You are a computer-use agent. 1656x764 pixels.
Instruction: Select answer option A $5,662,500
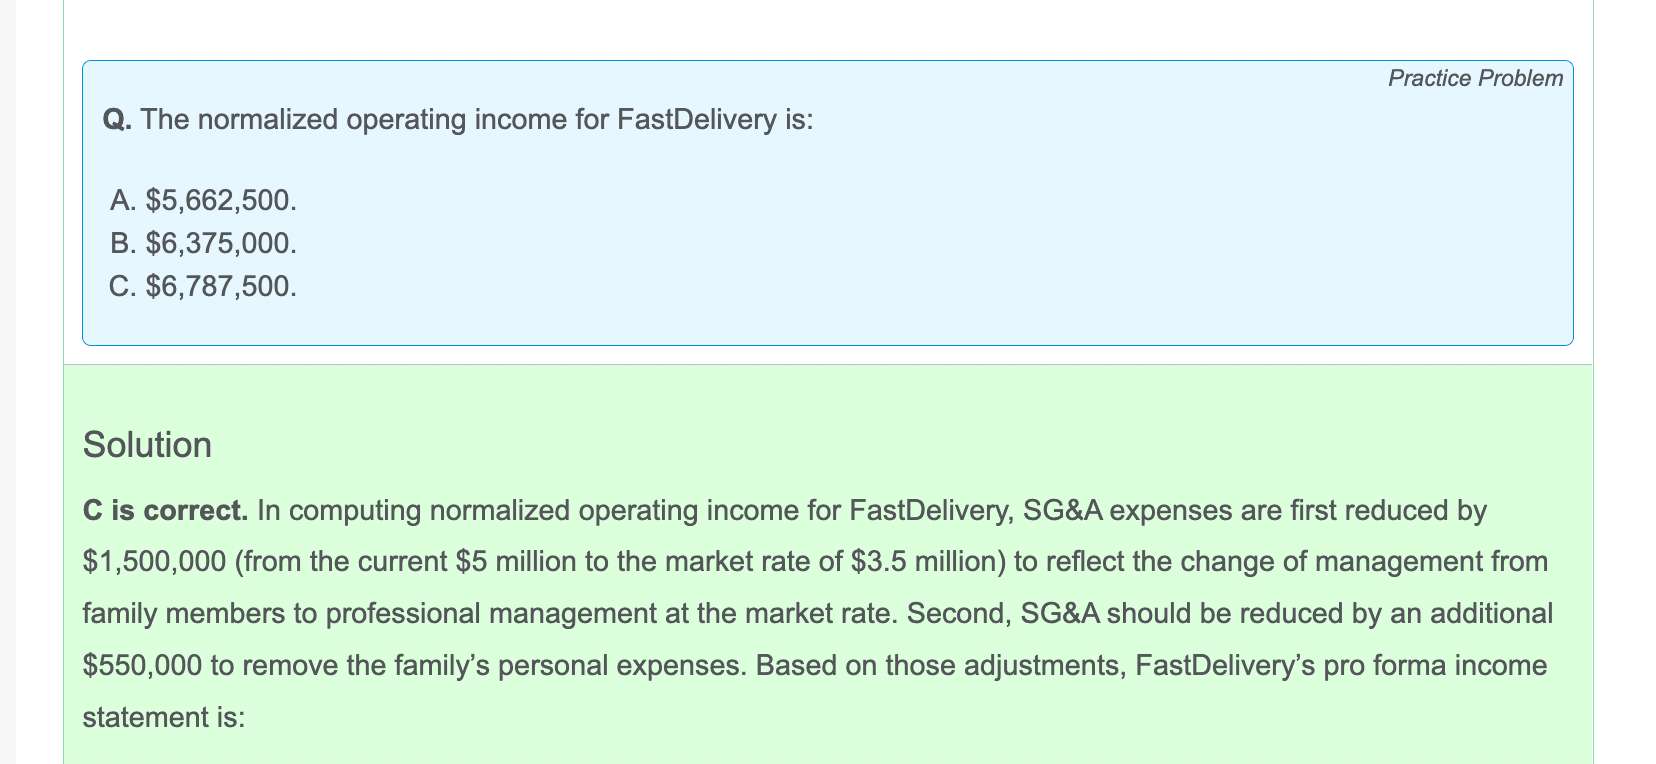point(203,200)
